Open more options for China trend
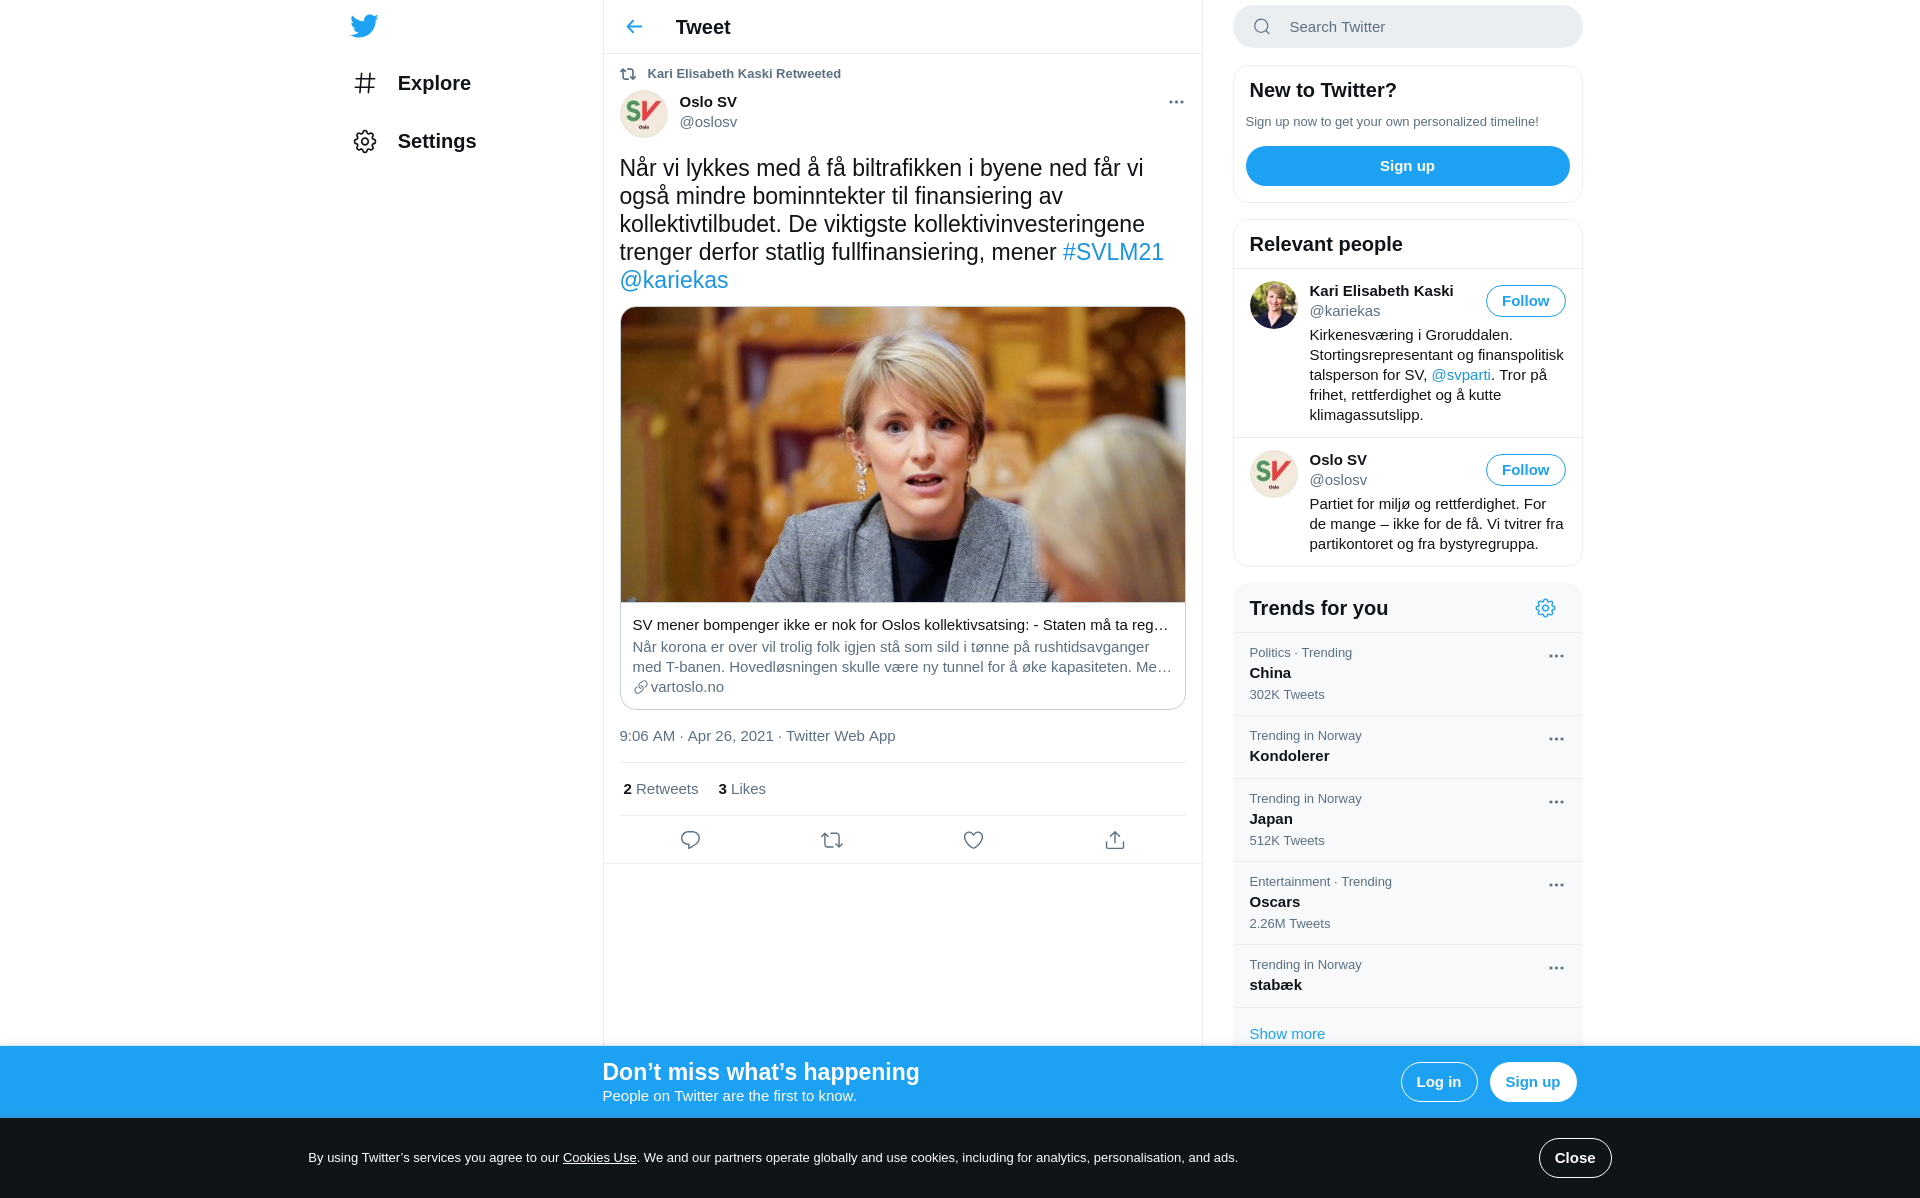Screen dimensions: 1920x1198 tap(1556, 656)
